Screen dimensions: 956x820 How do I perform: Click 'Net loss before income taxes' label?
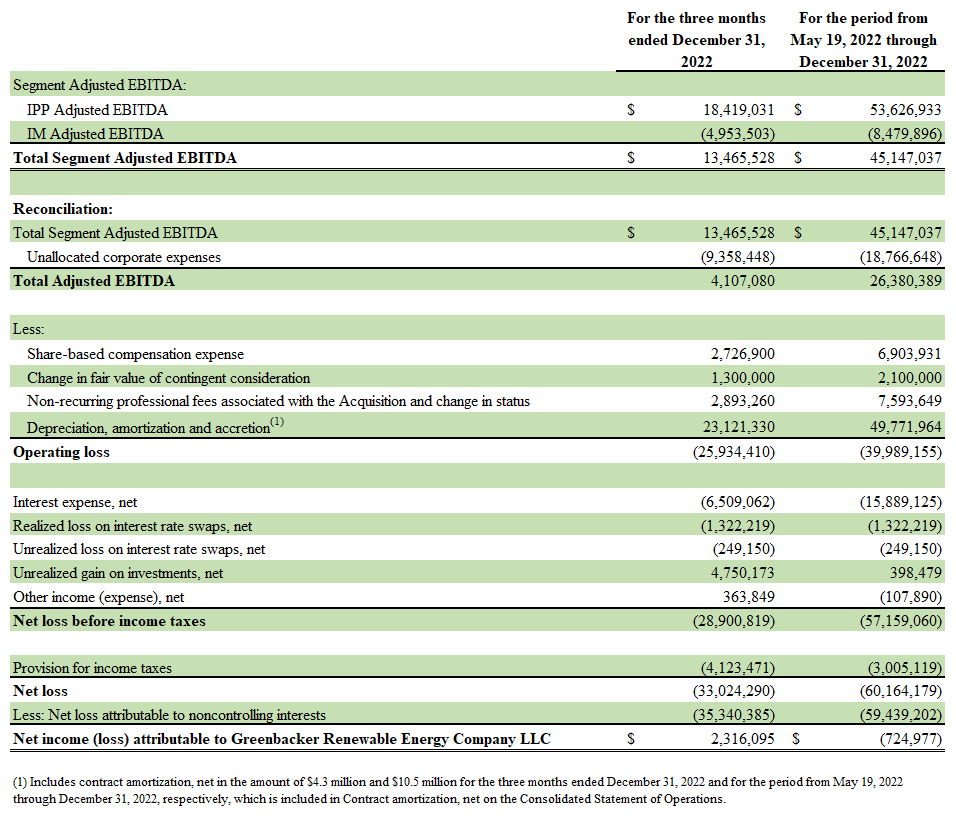coord(110,621)
